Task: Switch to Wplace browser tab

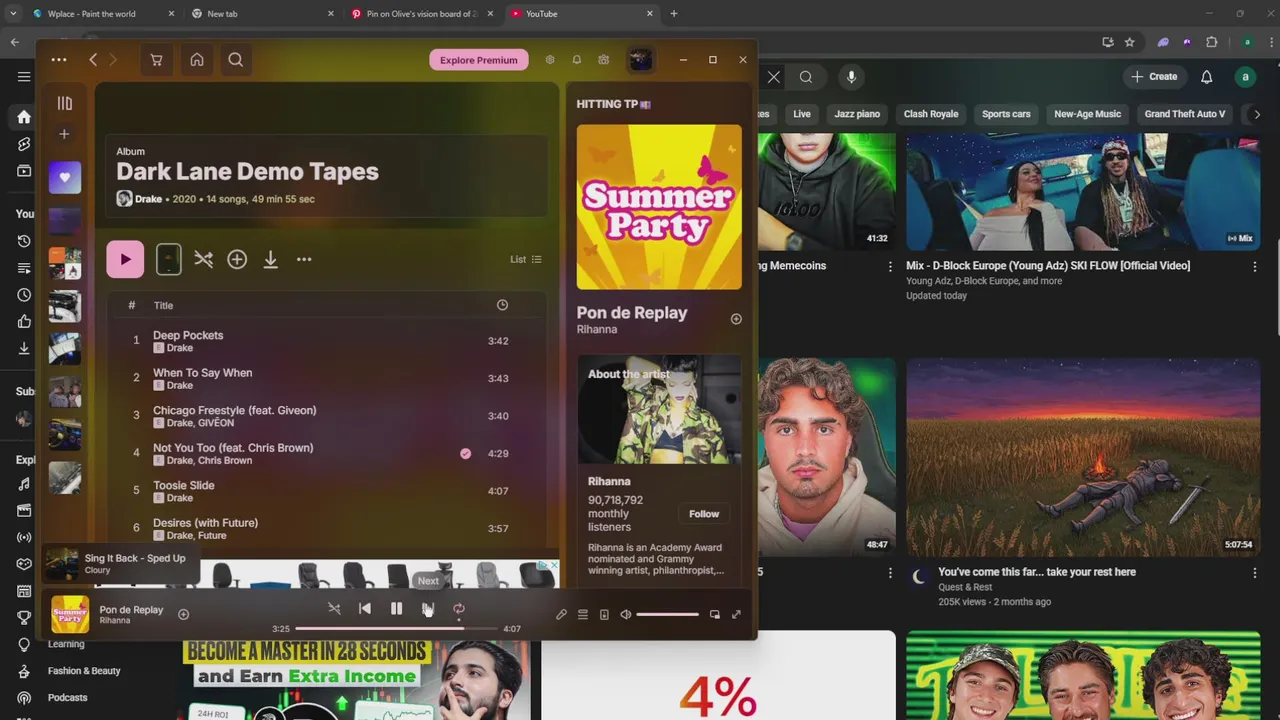Action: (103, 14)
